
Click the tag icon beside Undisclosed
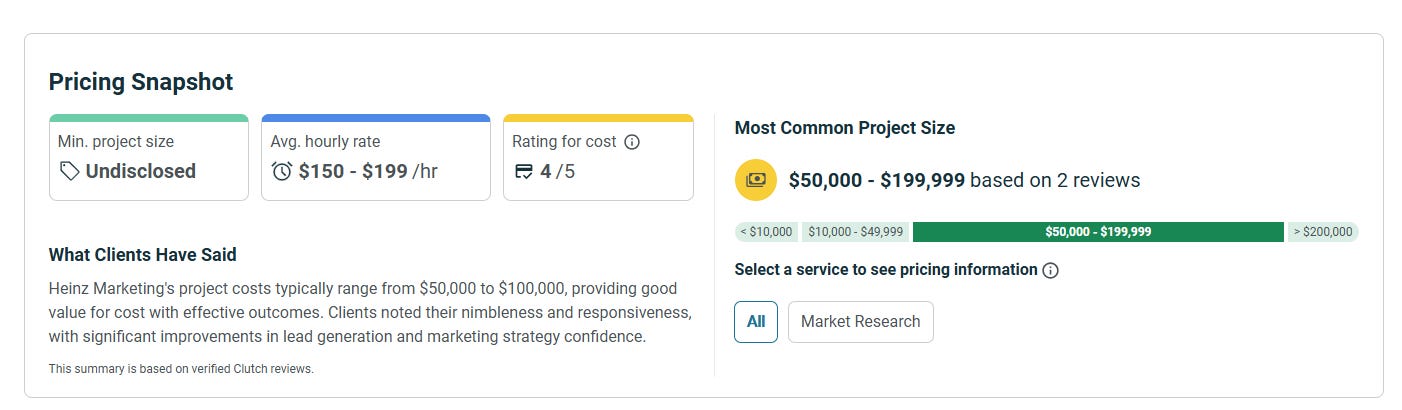pyautogui.click(x=69, y=172)
